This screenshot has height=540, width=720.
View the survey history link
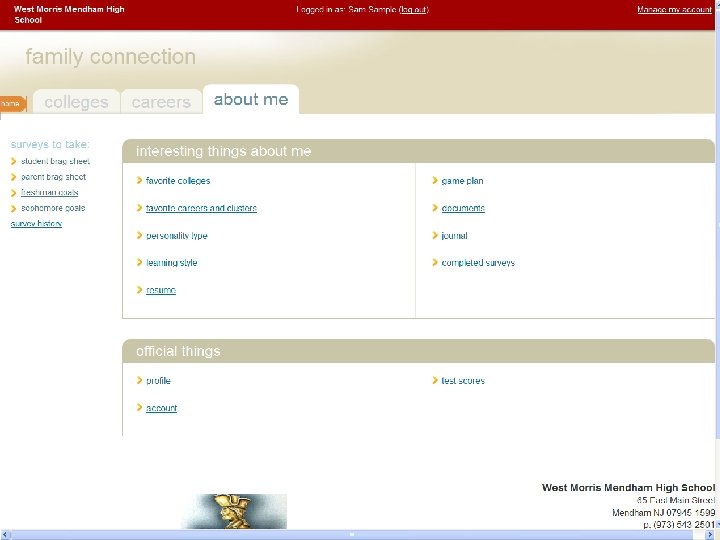click(36, 224)
